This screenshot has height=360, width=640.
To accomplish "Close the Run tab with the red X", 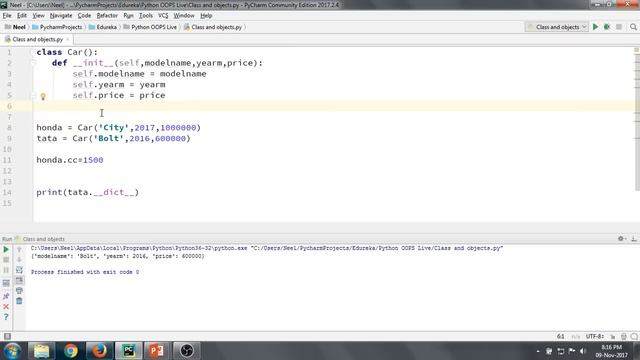I will coord(6,306).
